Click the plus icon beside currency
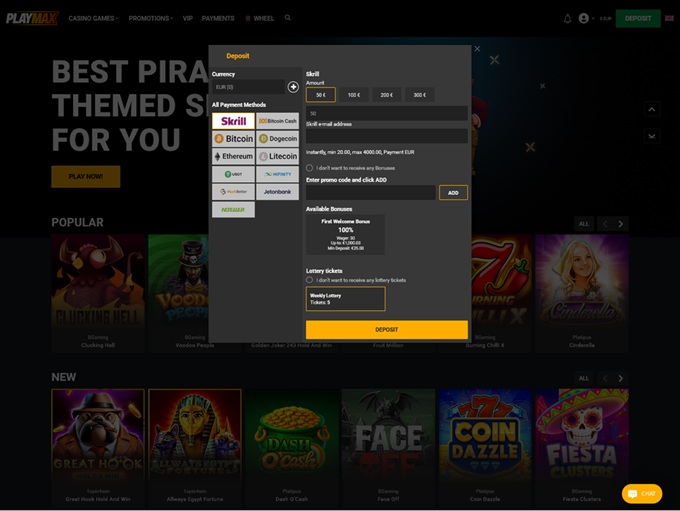The height and width of the screenshot is (511, 680). (x=293, y=87)
